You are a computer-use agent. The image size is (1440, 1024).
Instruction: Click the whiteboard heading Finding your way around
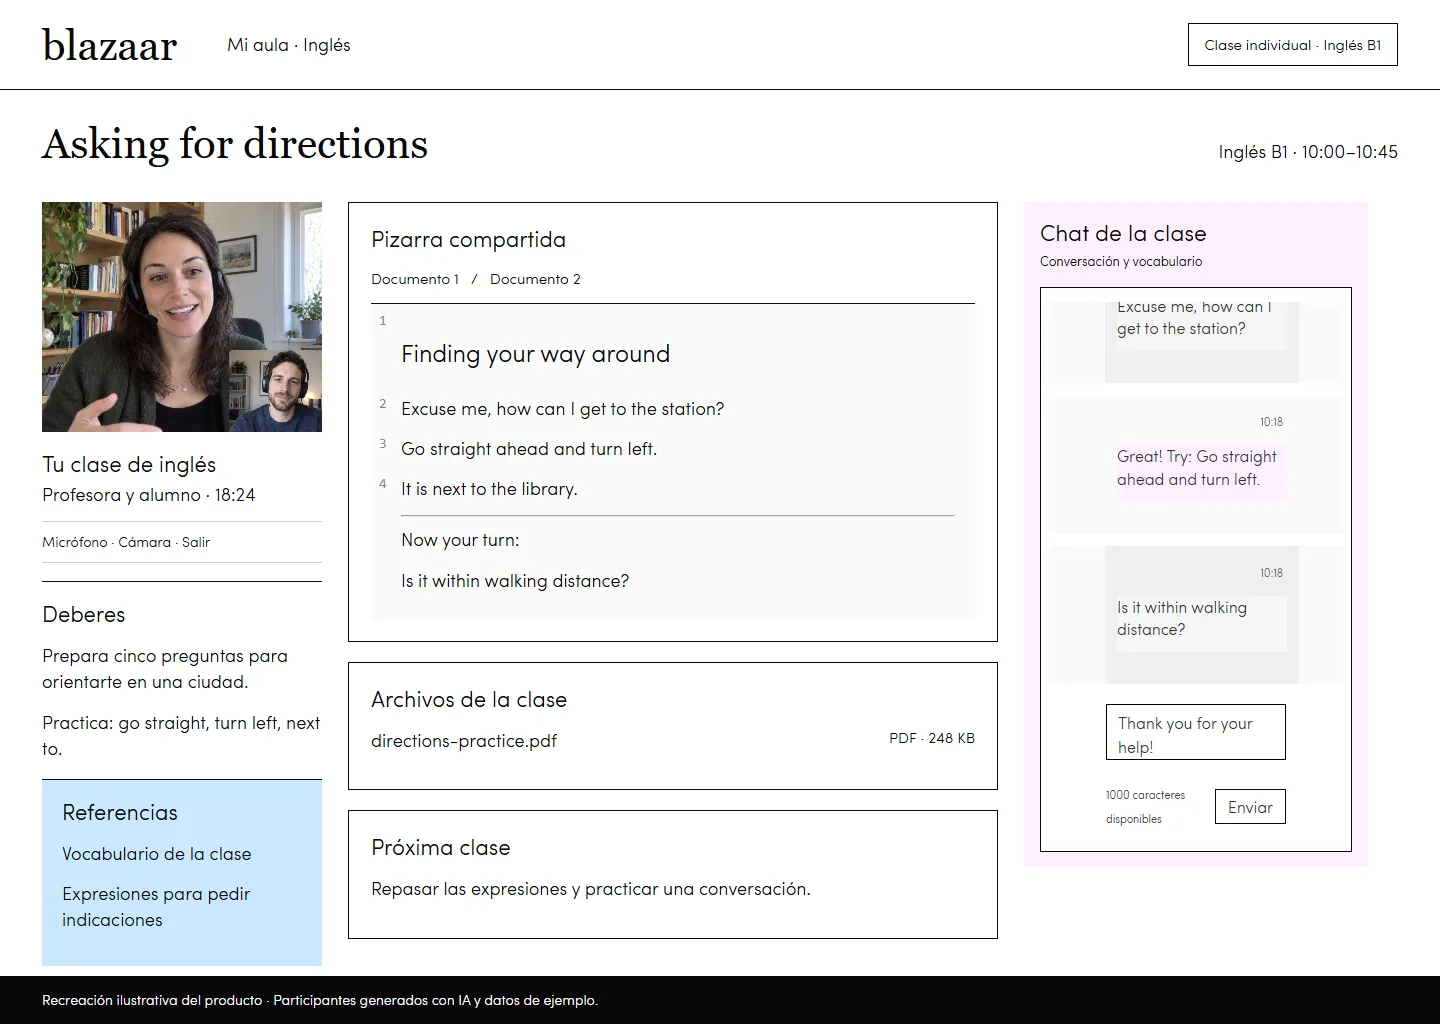click(535, 354)
